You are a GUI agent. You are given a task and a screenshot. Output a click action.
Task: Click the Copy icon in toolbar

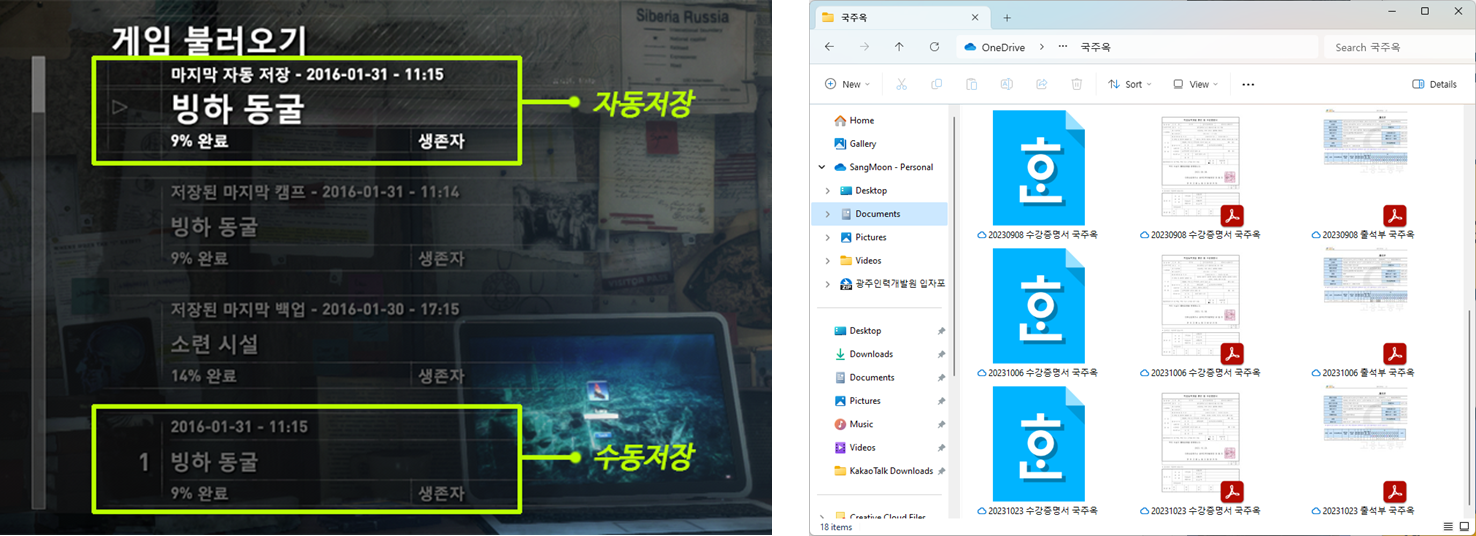pyautogui.click(x=936, y=84)
